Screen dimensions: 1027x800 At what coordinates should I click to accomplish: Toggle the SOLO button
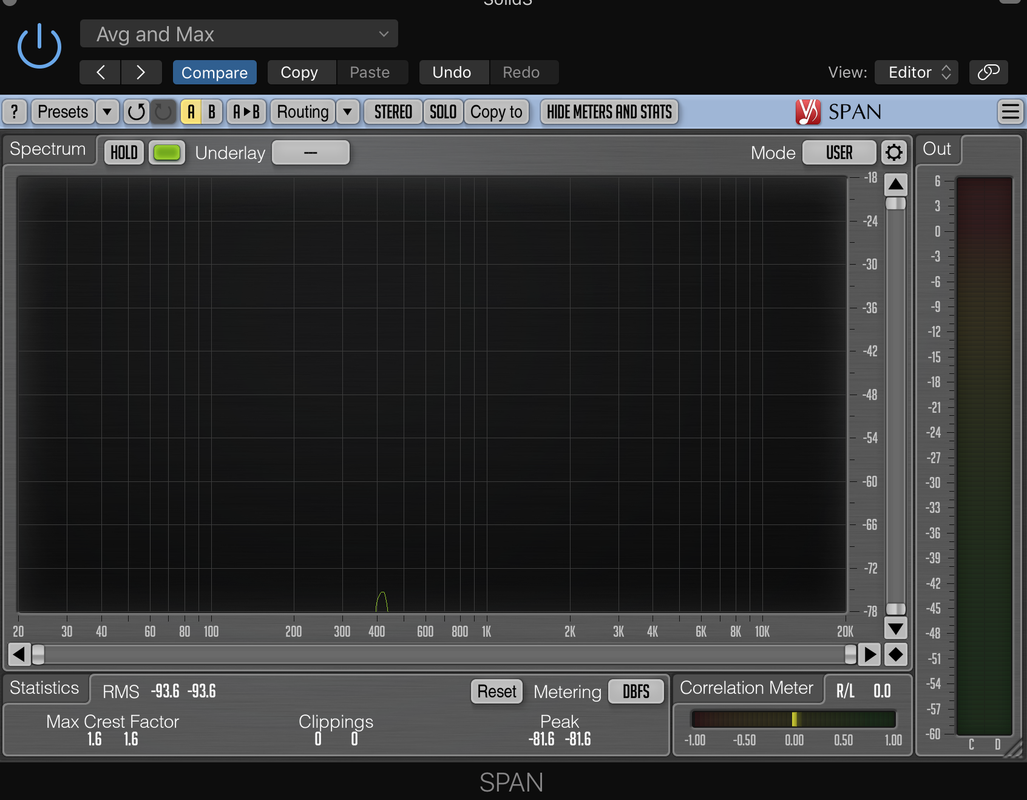[443, 112]
